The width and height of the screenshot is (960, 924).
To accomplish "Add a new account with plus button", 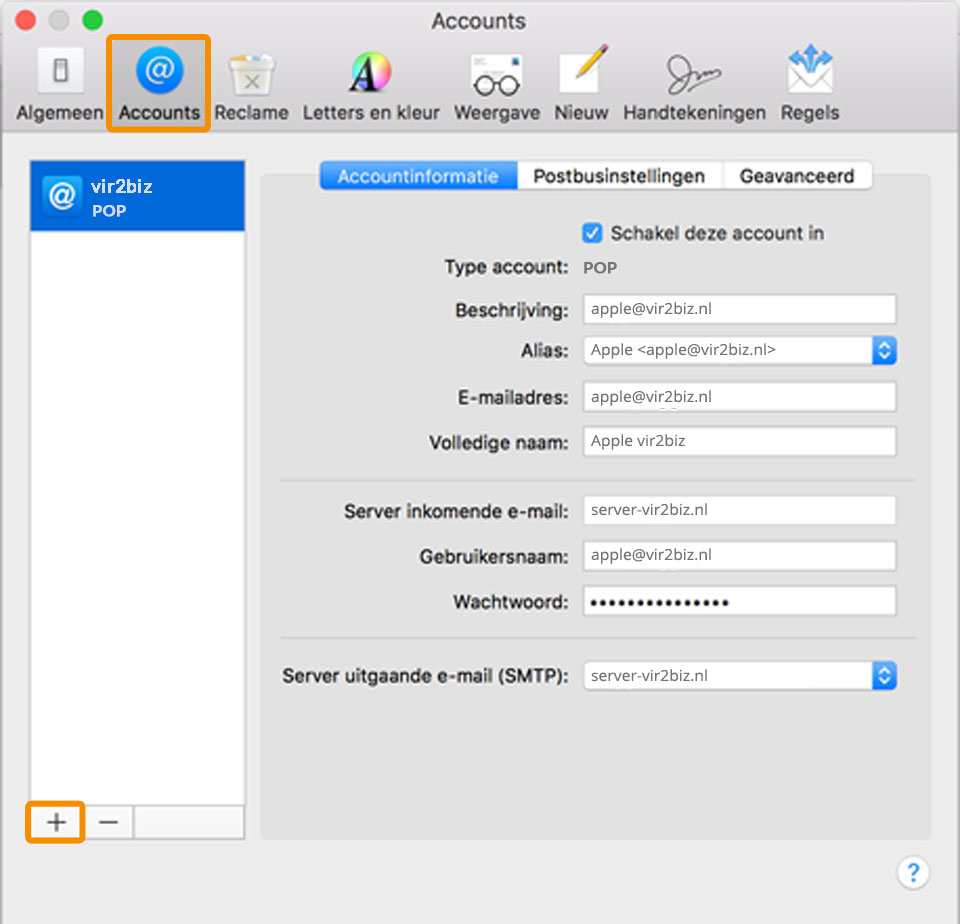I will [x=56, y=822].
